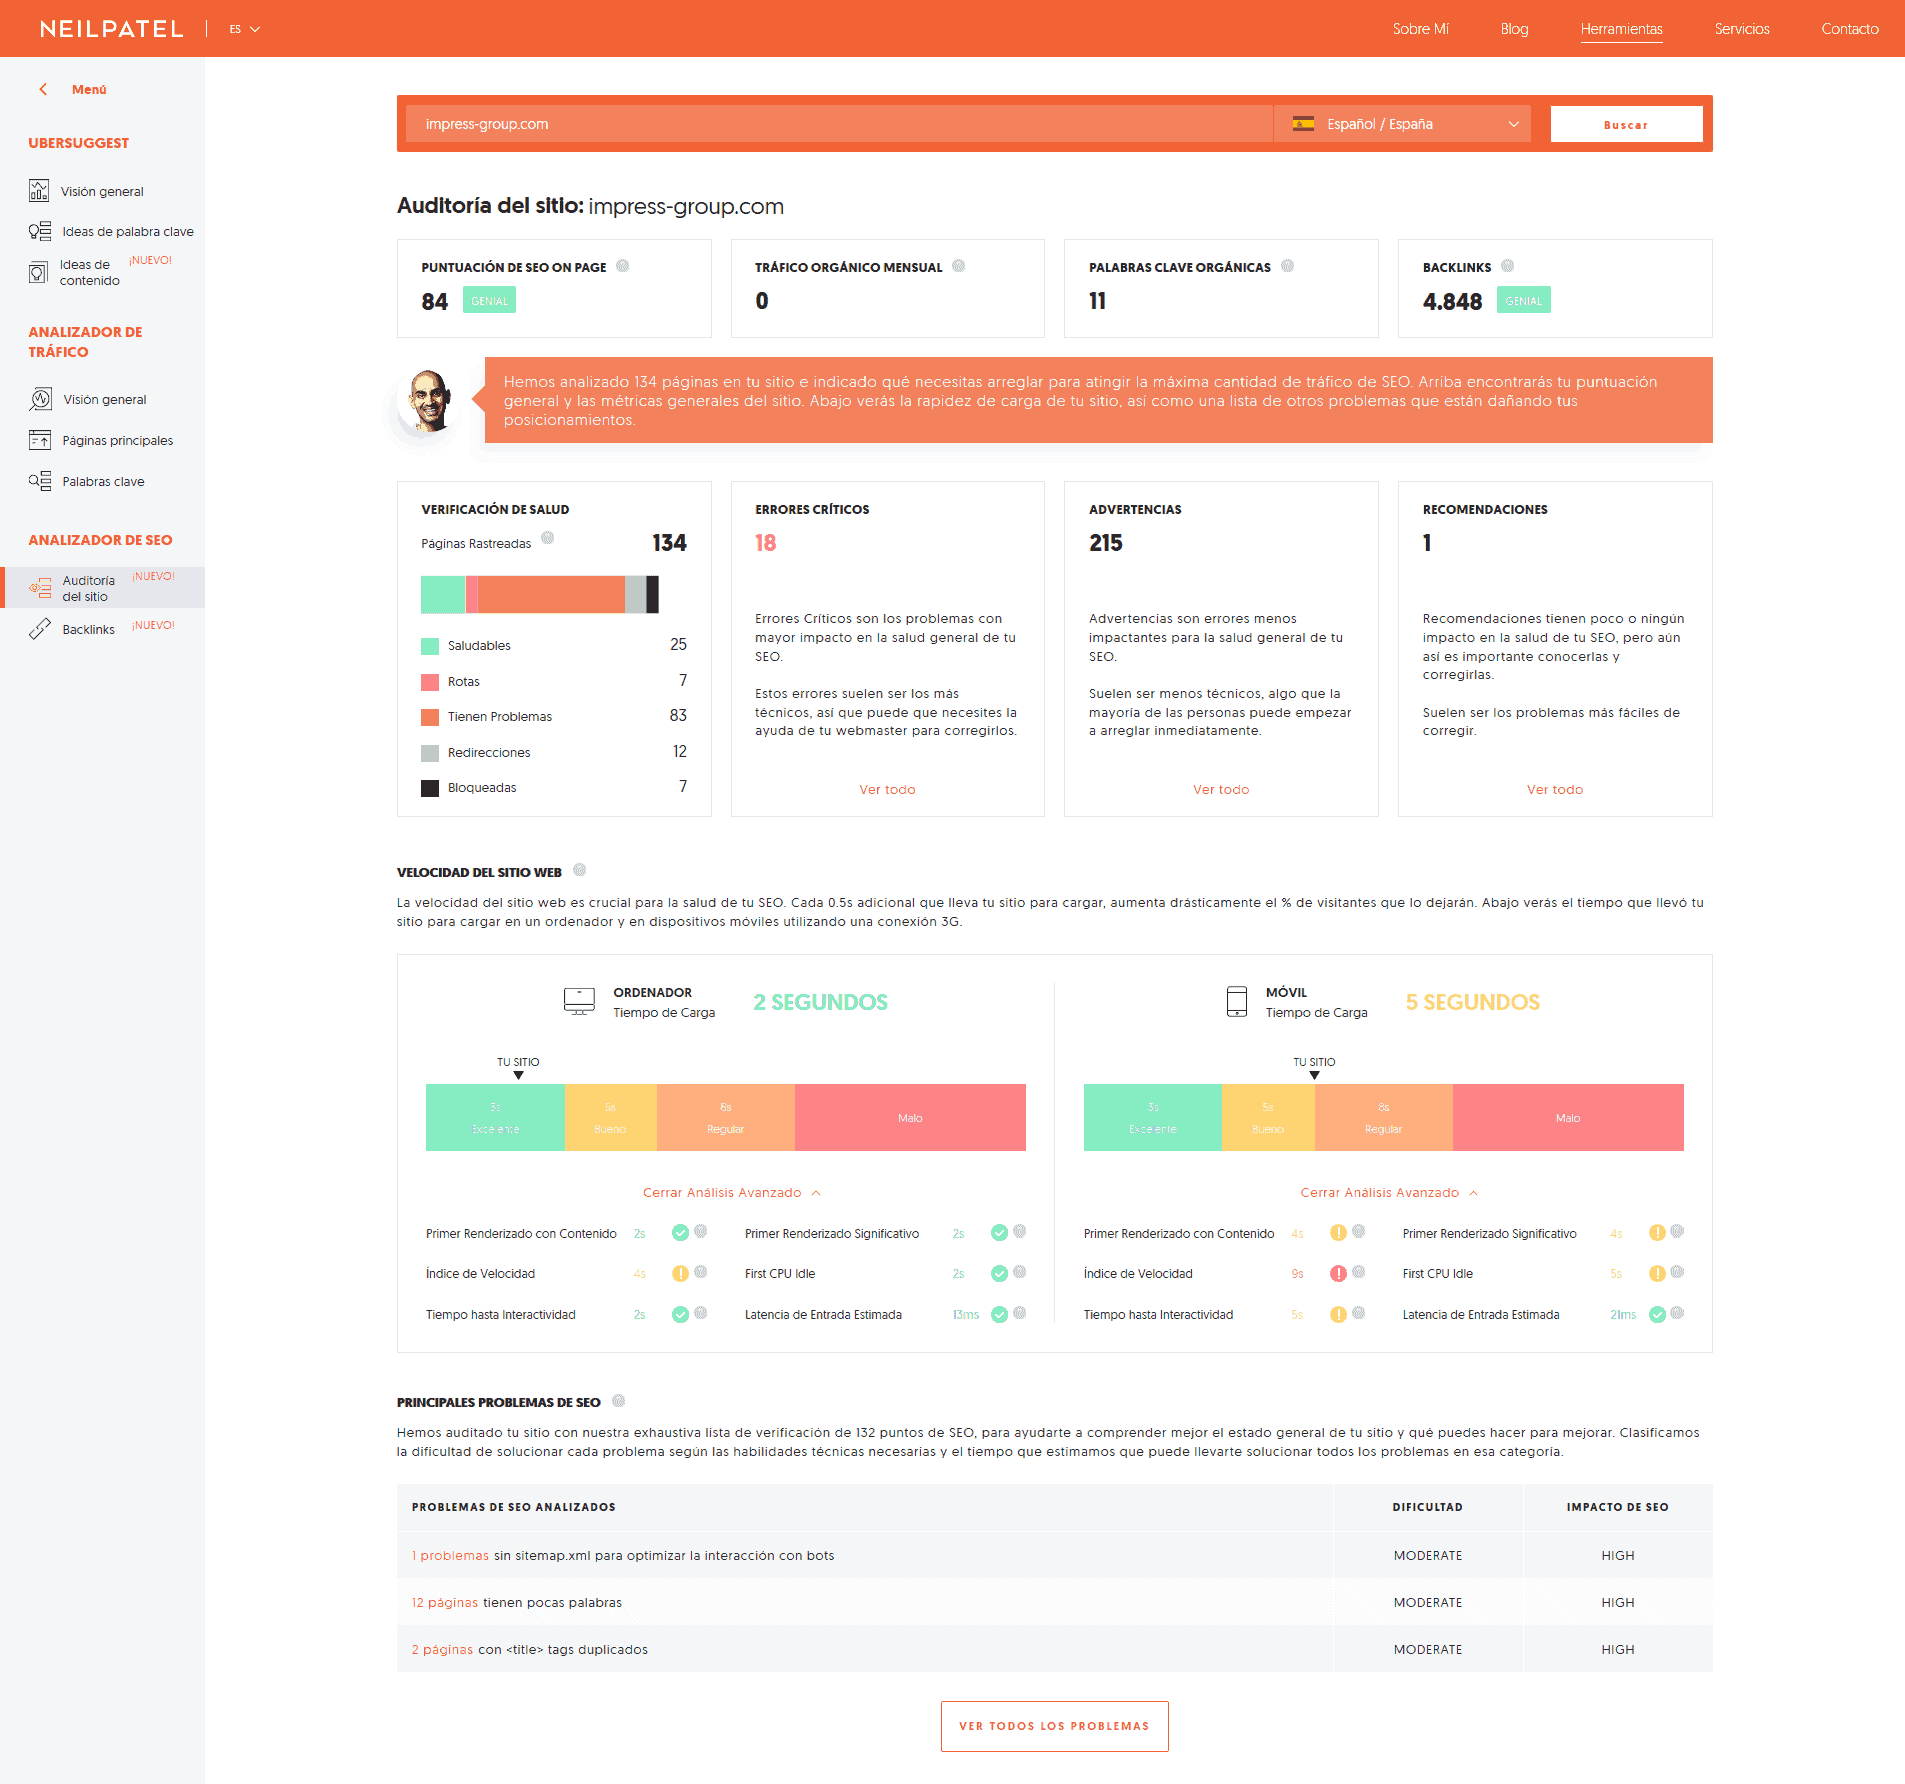Click the Backlinks value 4.848
This screenshot has height=1784, width=1905.
(x=1452, y=301)
